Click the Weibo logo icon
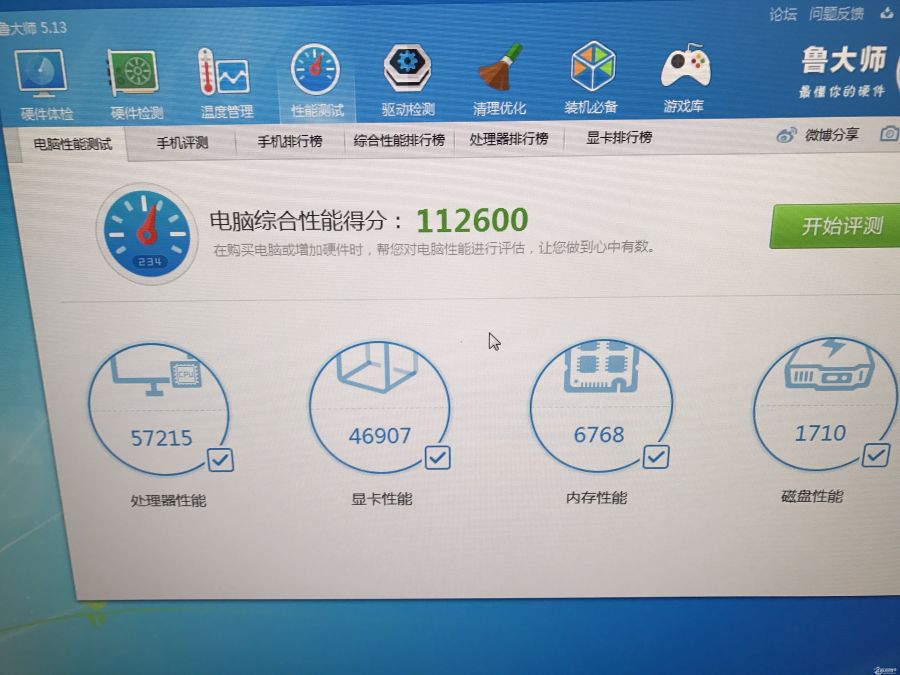Screen dimensions: 900x675 click(x=786, y=135)
